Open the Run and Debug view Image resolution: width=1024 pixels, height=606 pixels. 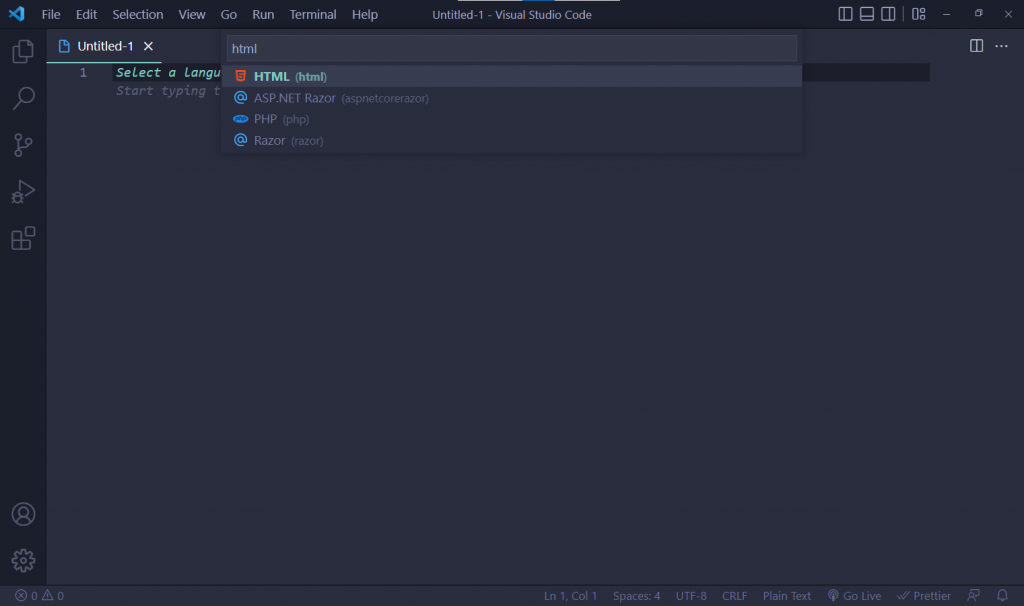point(23,192)
